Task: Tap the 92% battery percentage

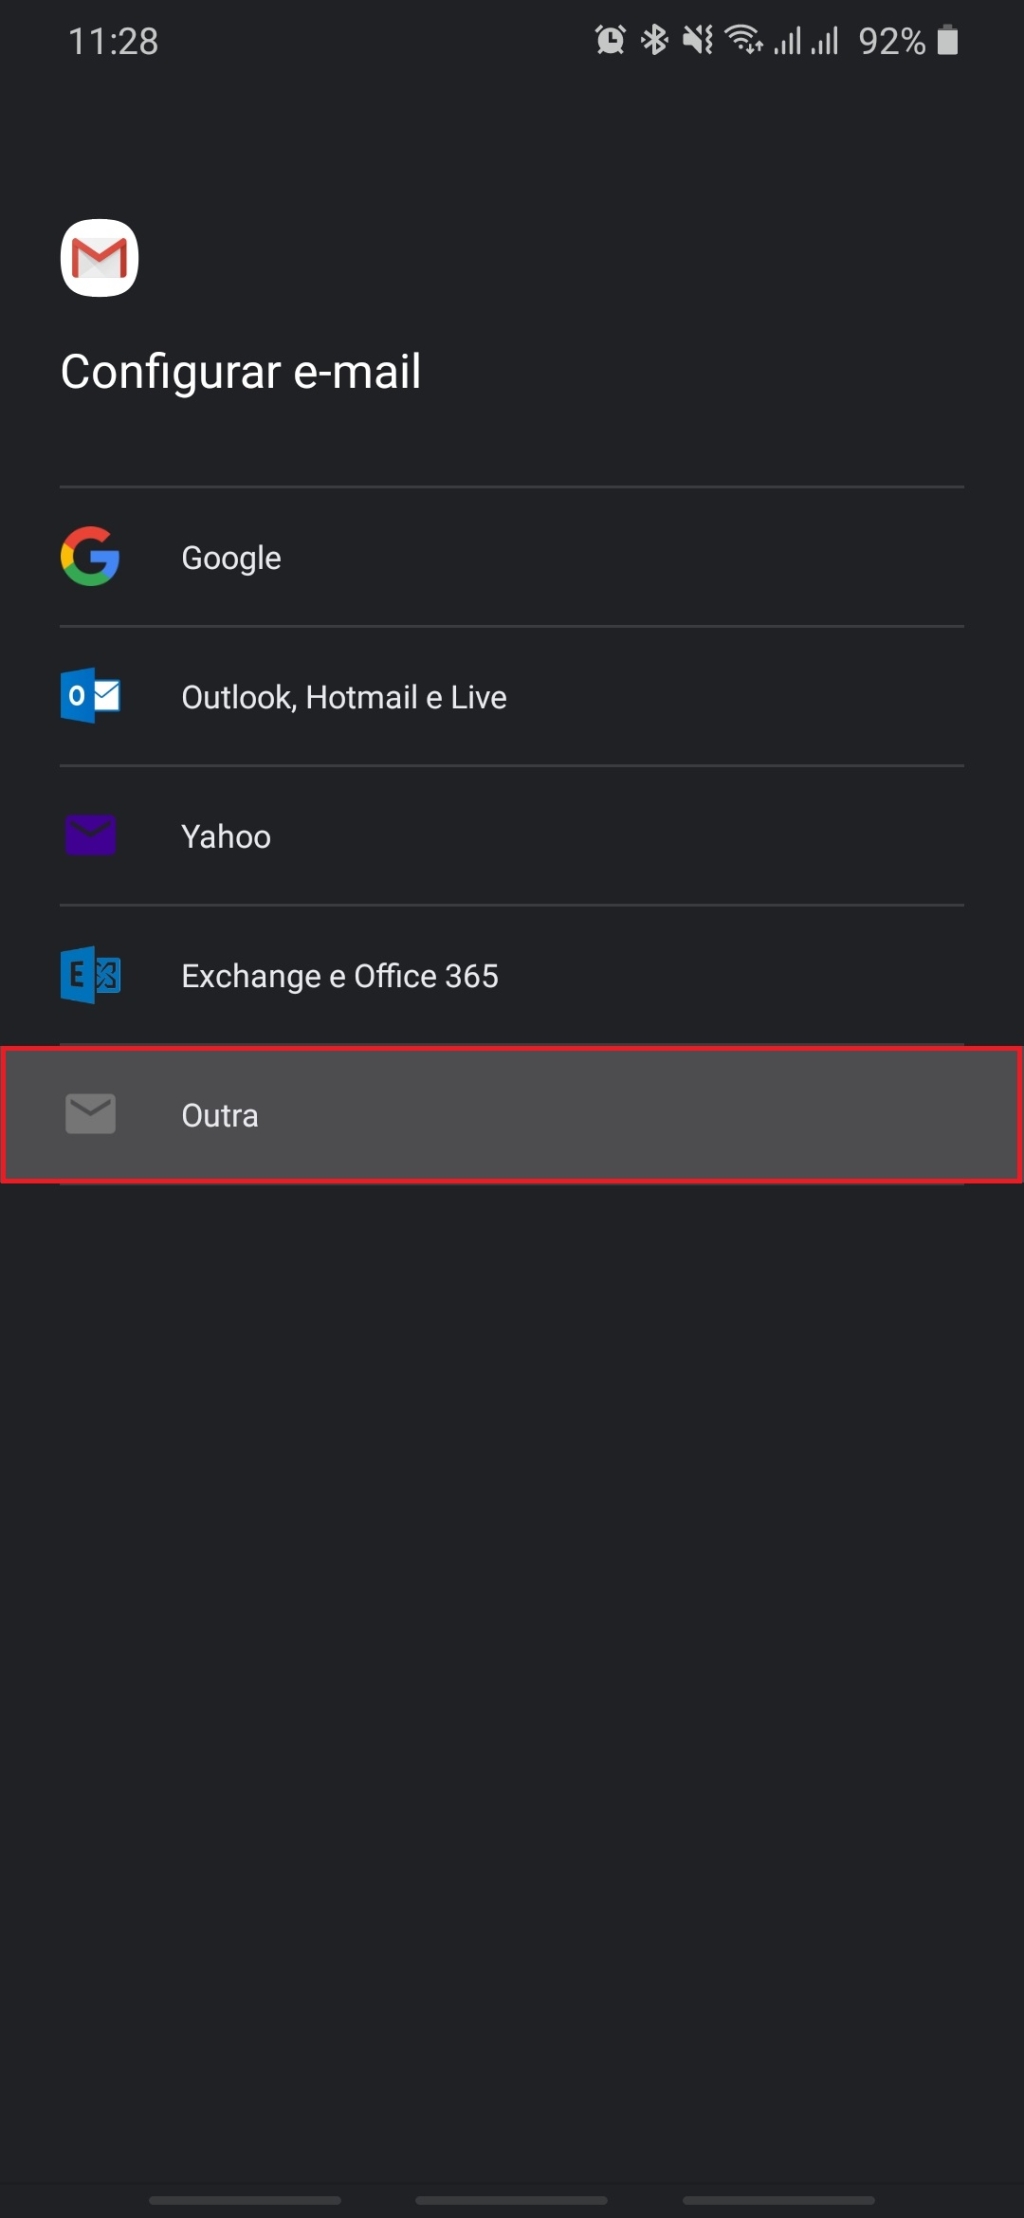Action: click(x=892, y=41)
